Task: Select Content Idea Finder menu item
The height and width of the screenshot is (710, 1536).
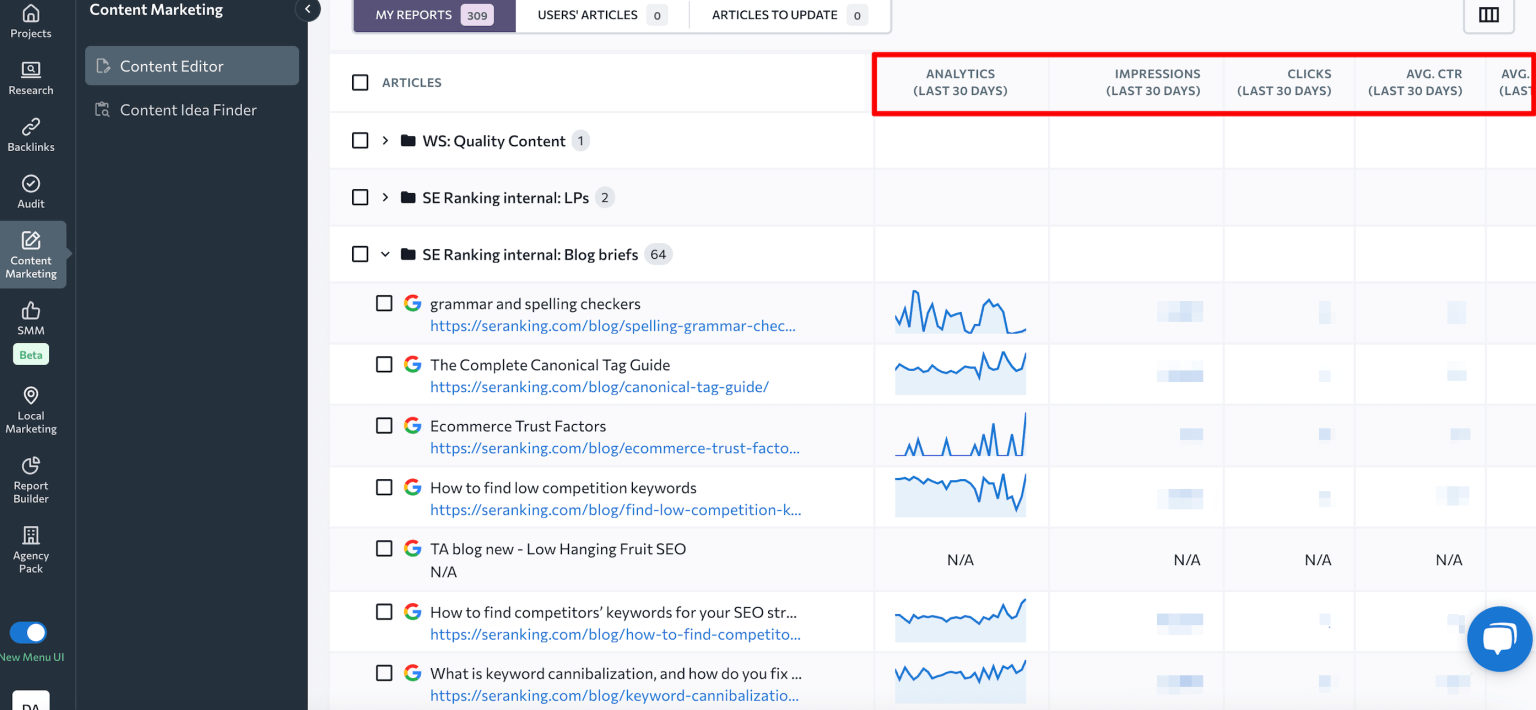Action: 188,110
